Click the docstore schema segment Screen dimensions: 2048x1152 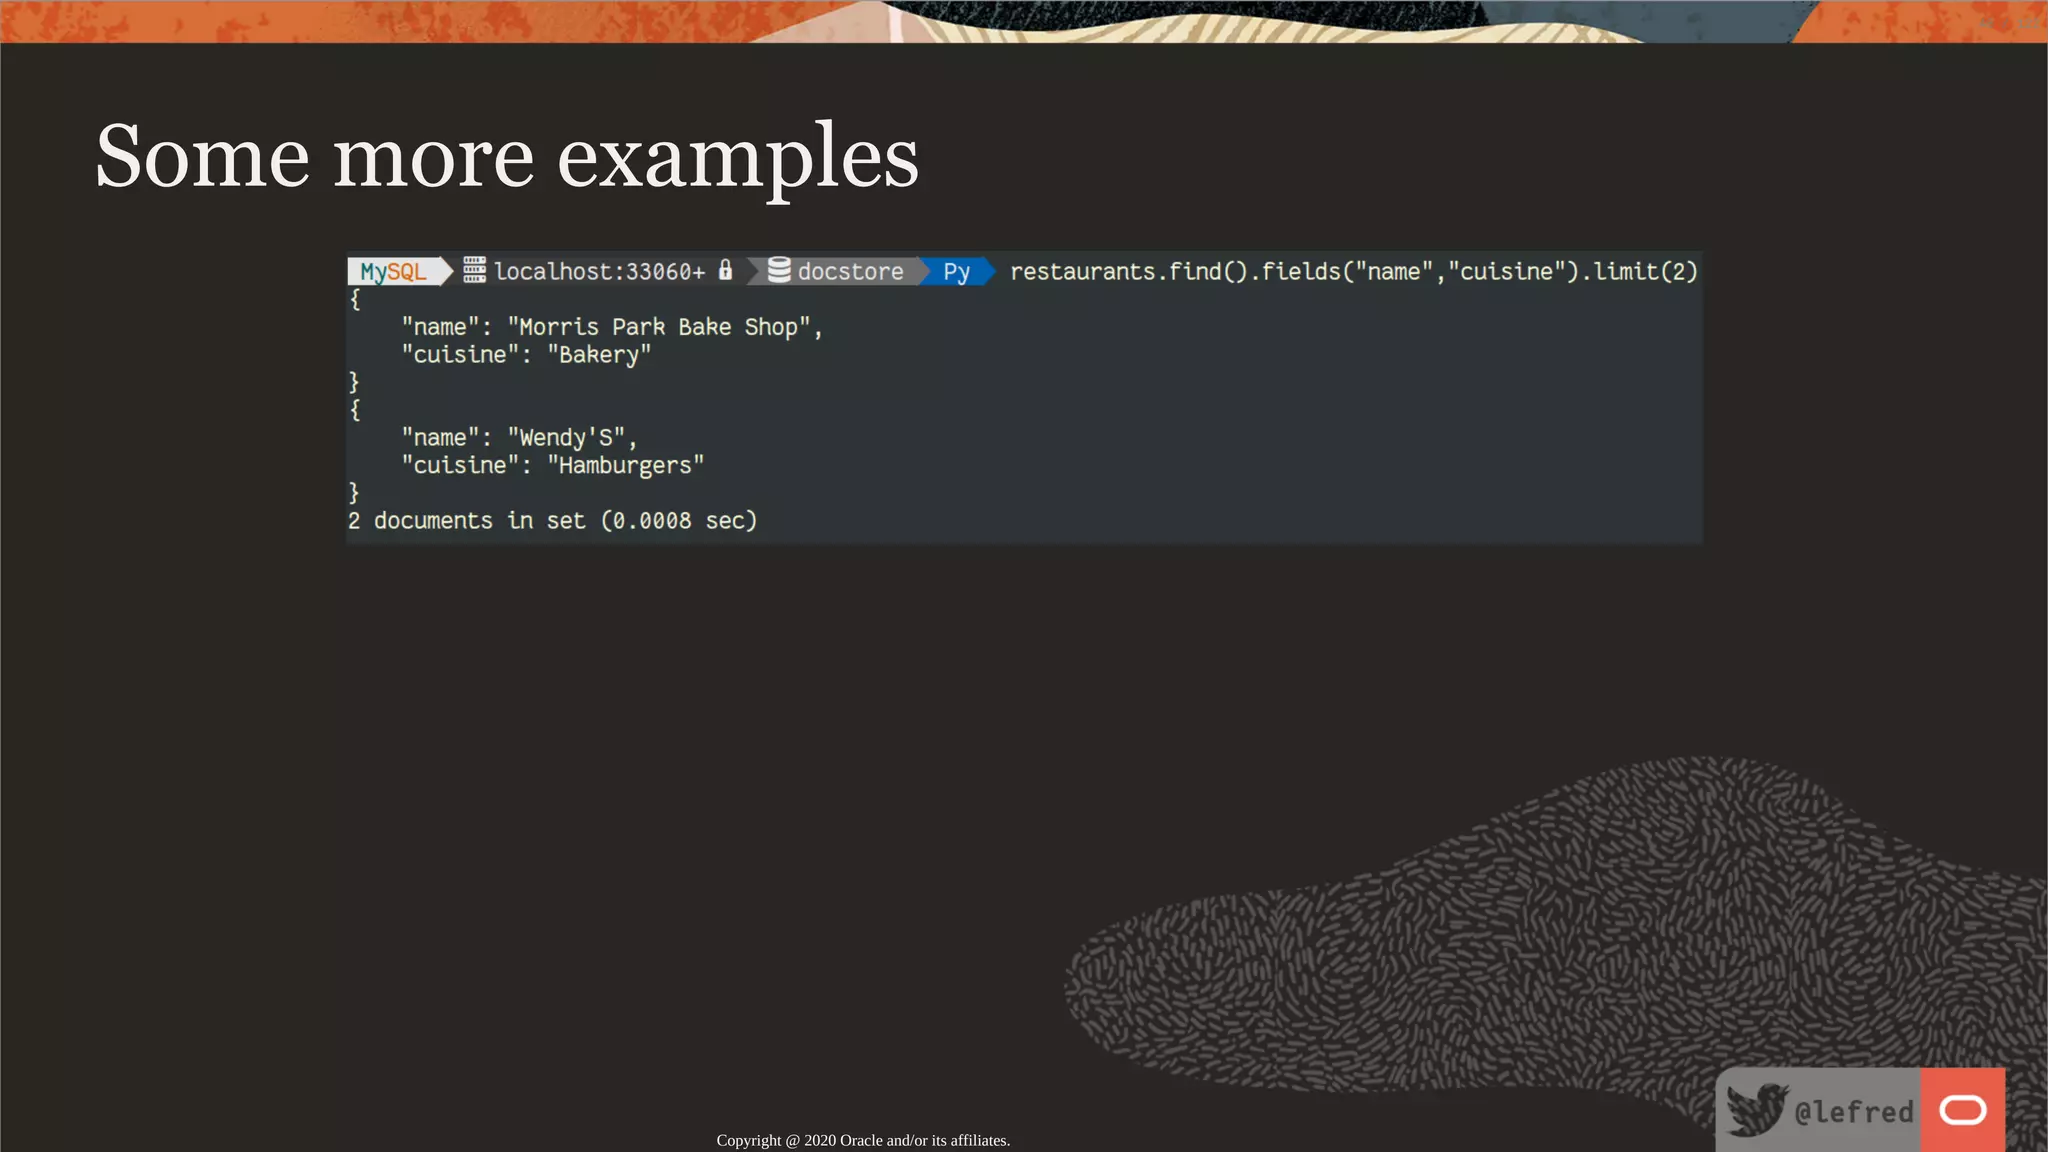(x=850, y=272)
